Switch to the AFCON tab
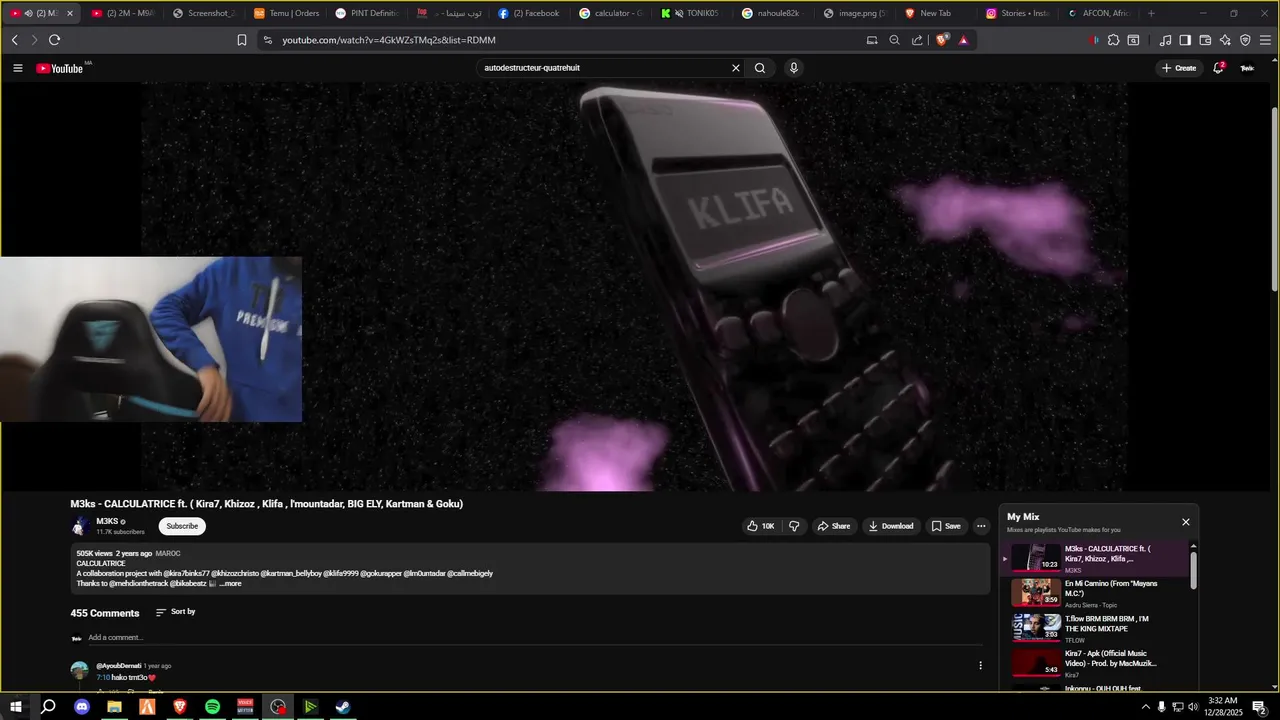Image resolution: width=1280 pixels, height=720 pixels. (1099, 13)
